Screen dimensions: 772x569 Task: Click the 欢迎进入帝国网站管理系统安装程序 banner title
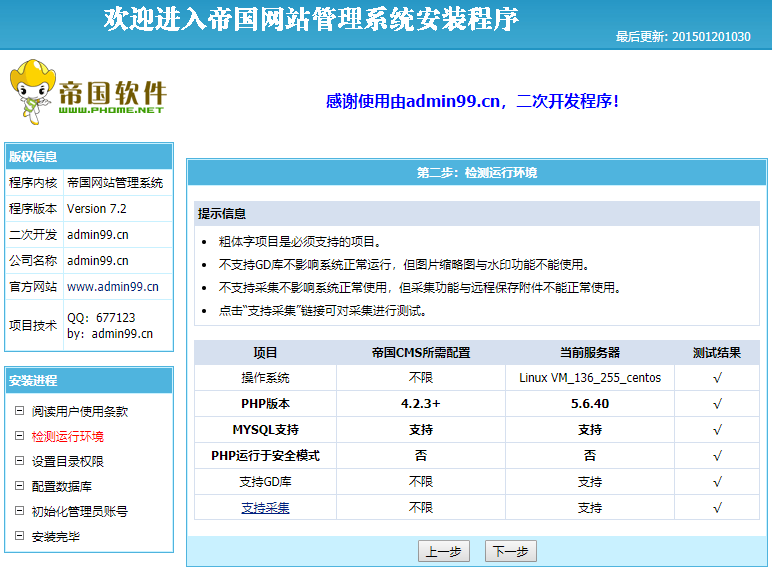(x=311, y=19)
